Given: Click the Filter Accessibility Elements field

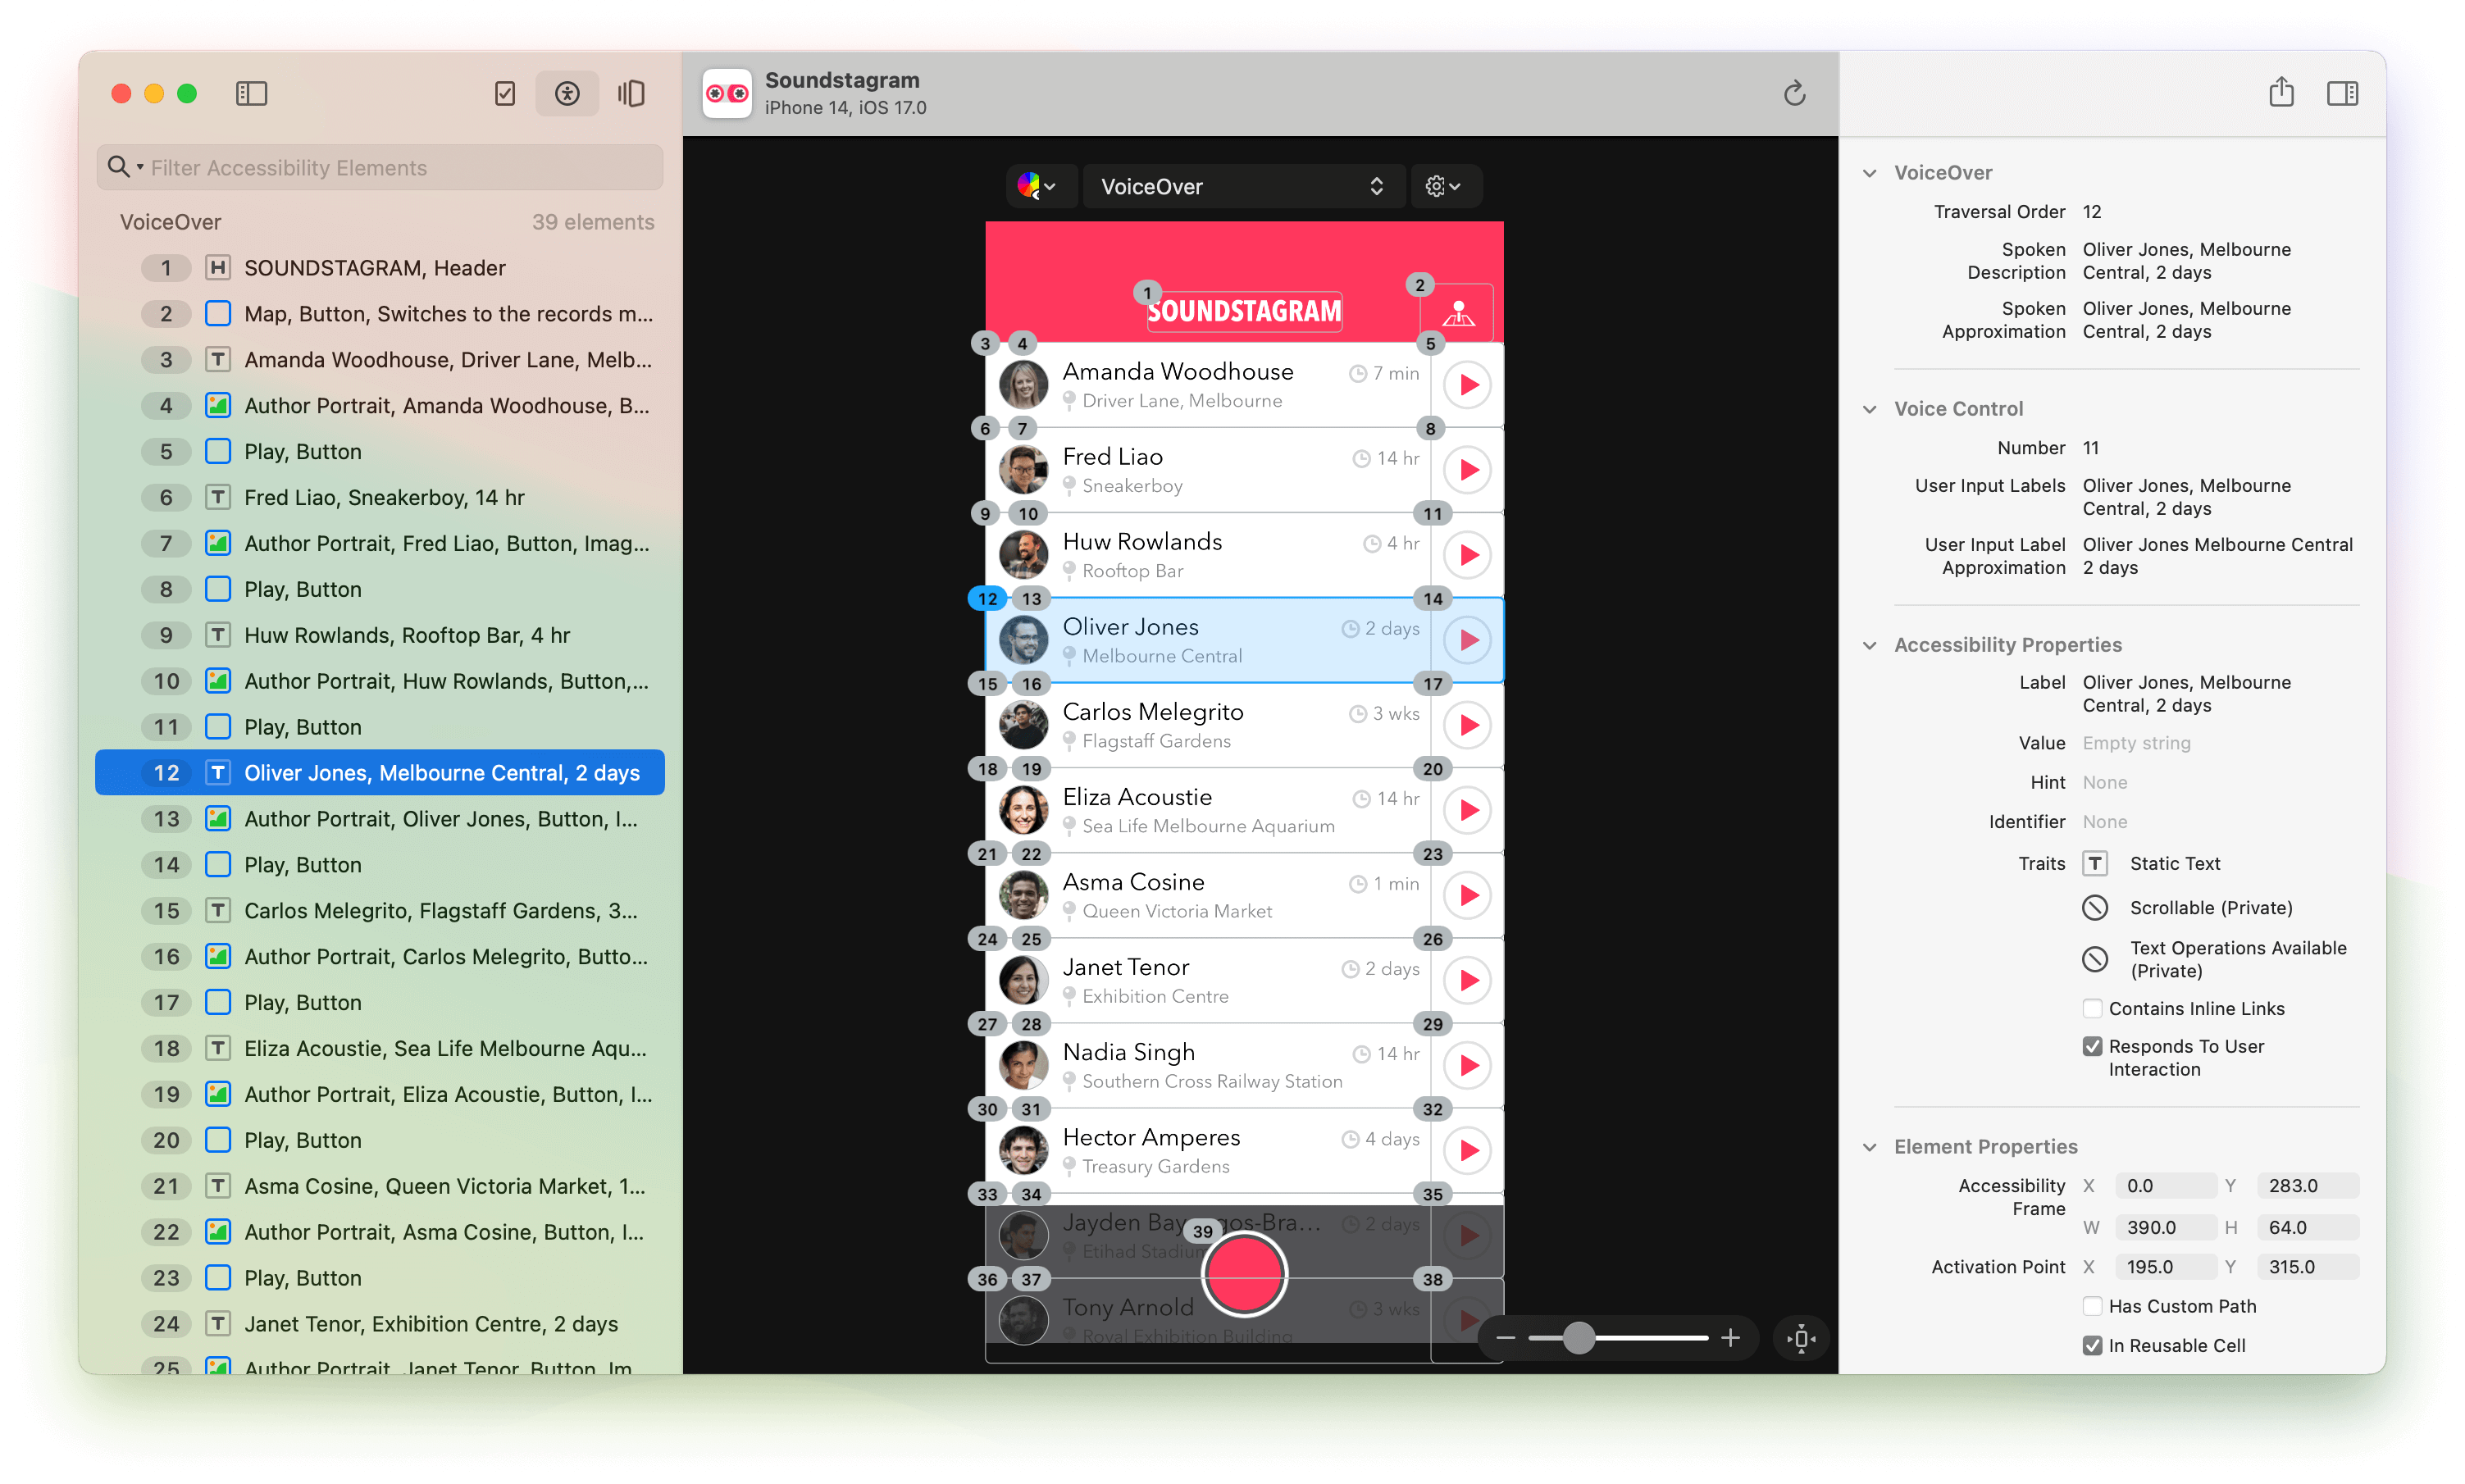Looking at the screenshot, I should (x=380, y=167).
